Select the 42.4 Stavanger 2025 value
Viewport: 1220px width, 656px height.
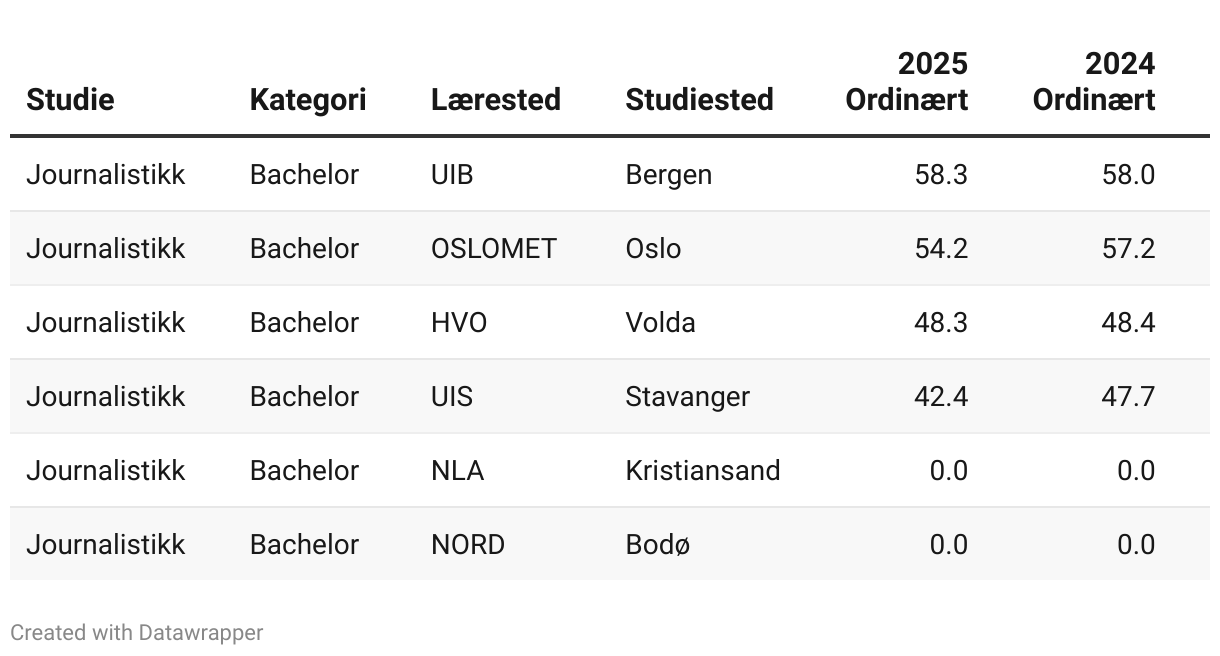pos(941,396)
